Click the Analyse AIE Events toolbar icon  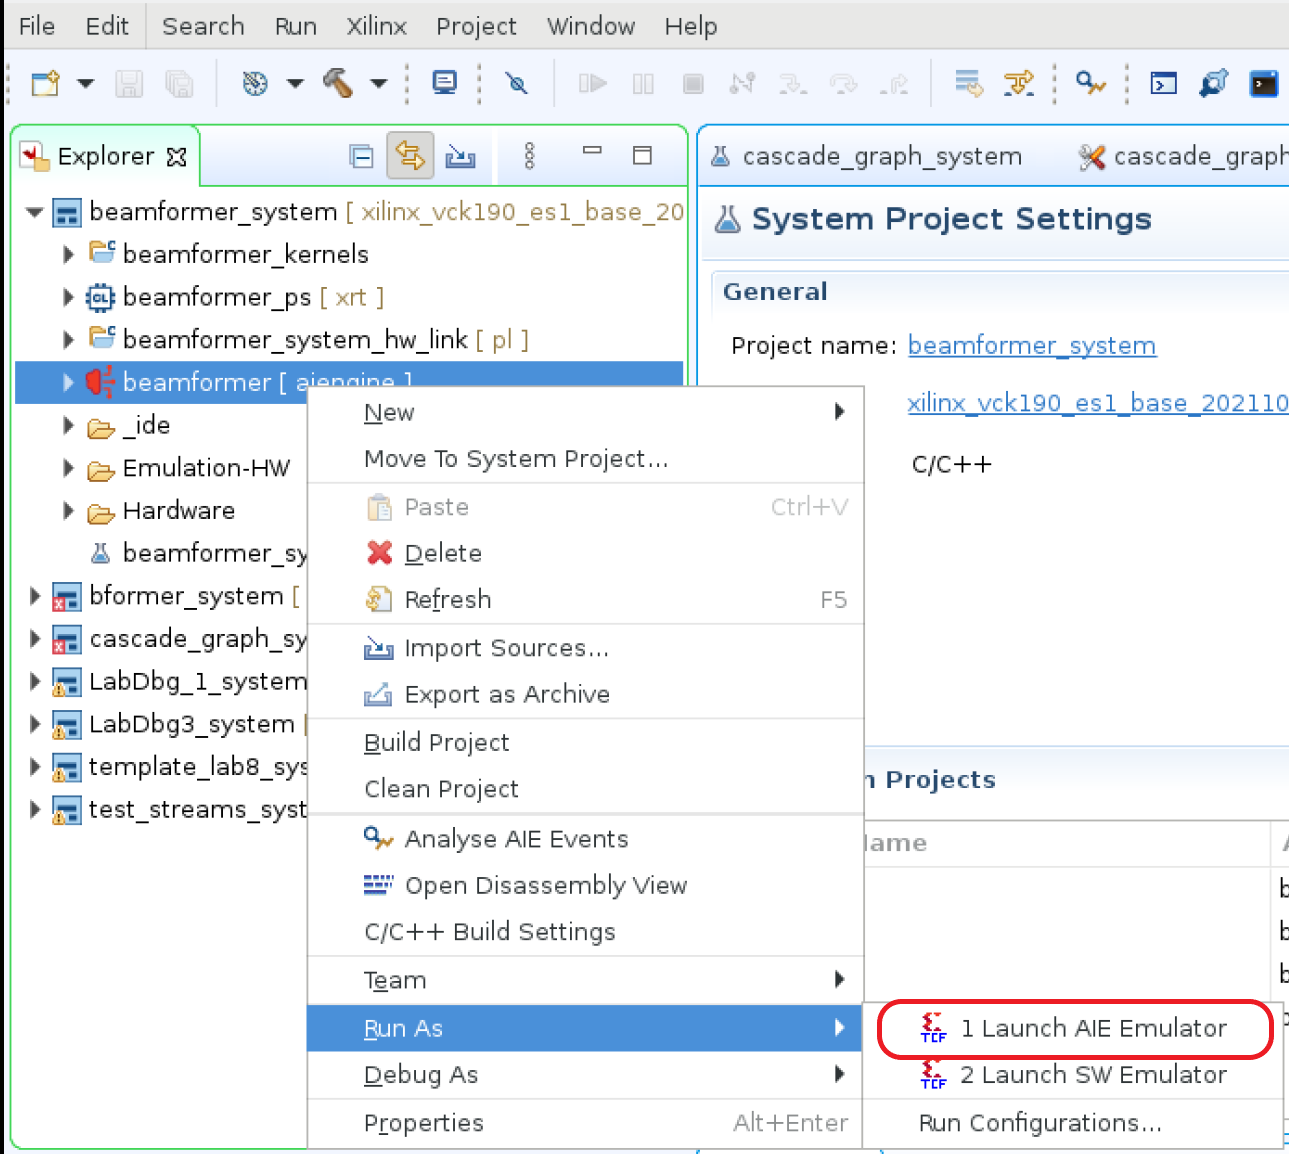pos(1090,83)
